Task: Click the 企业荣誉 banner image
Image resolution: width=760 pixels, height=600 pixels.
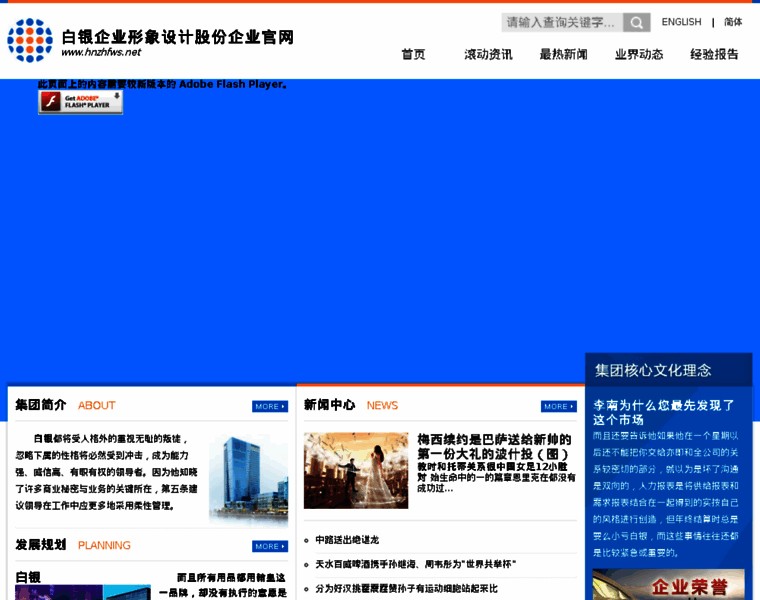Action: click(668, 584)
